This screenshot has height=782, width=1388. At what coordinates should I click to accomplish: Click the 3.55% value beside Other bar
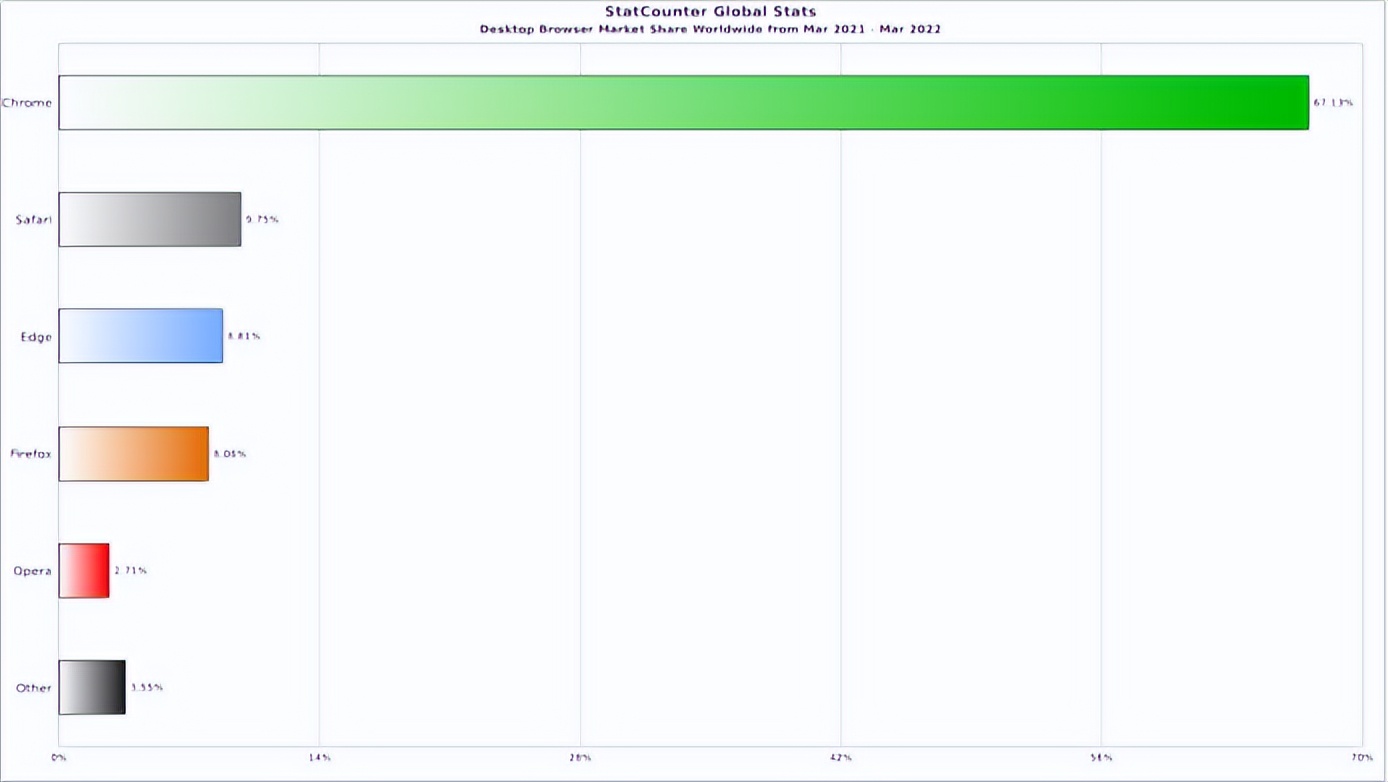147,688
